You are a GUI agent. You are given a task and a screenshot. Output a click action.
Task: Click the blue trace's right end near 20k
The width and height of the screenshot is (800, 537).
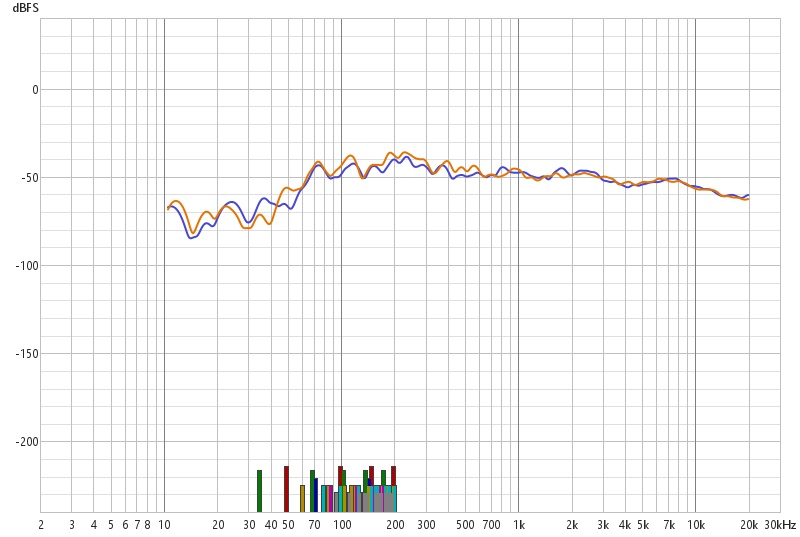pyautogui.click(x=747, y=195)
